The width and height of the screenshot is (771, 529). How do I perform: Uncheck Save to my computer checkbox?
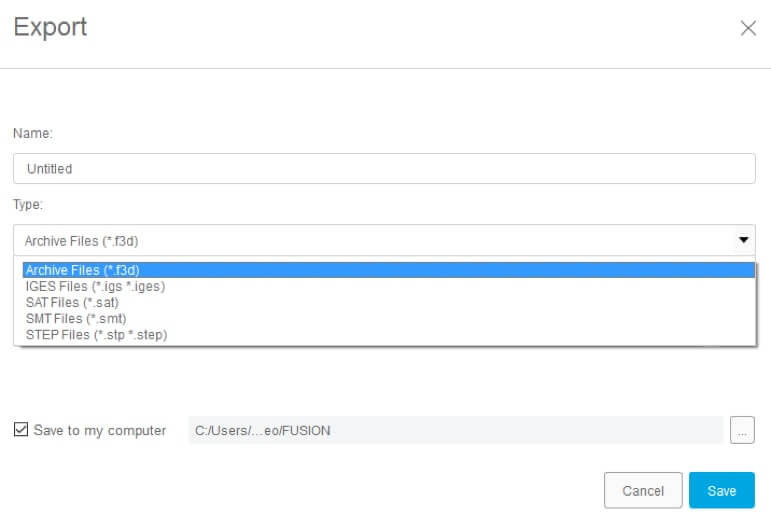(x=21, y=430)
